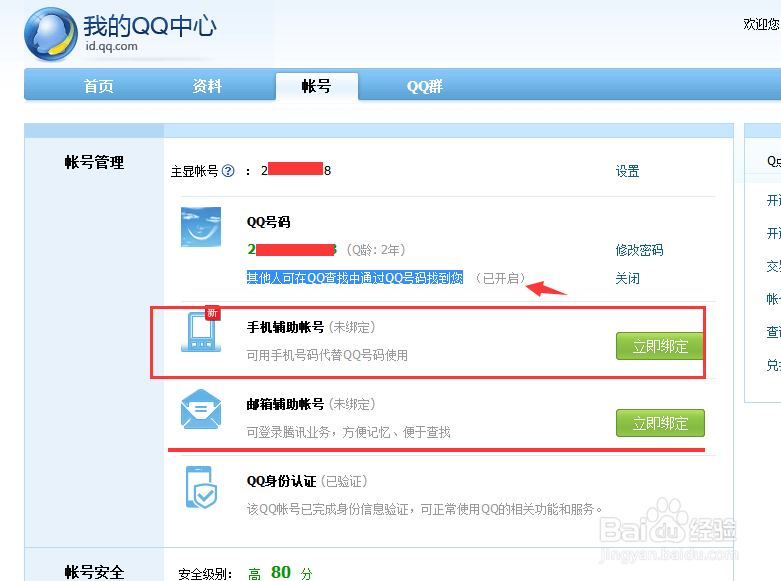Click the 帐号管理 section label
The width and height of the screenshot is (781, 581).
(94, 162)
